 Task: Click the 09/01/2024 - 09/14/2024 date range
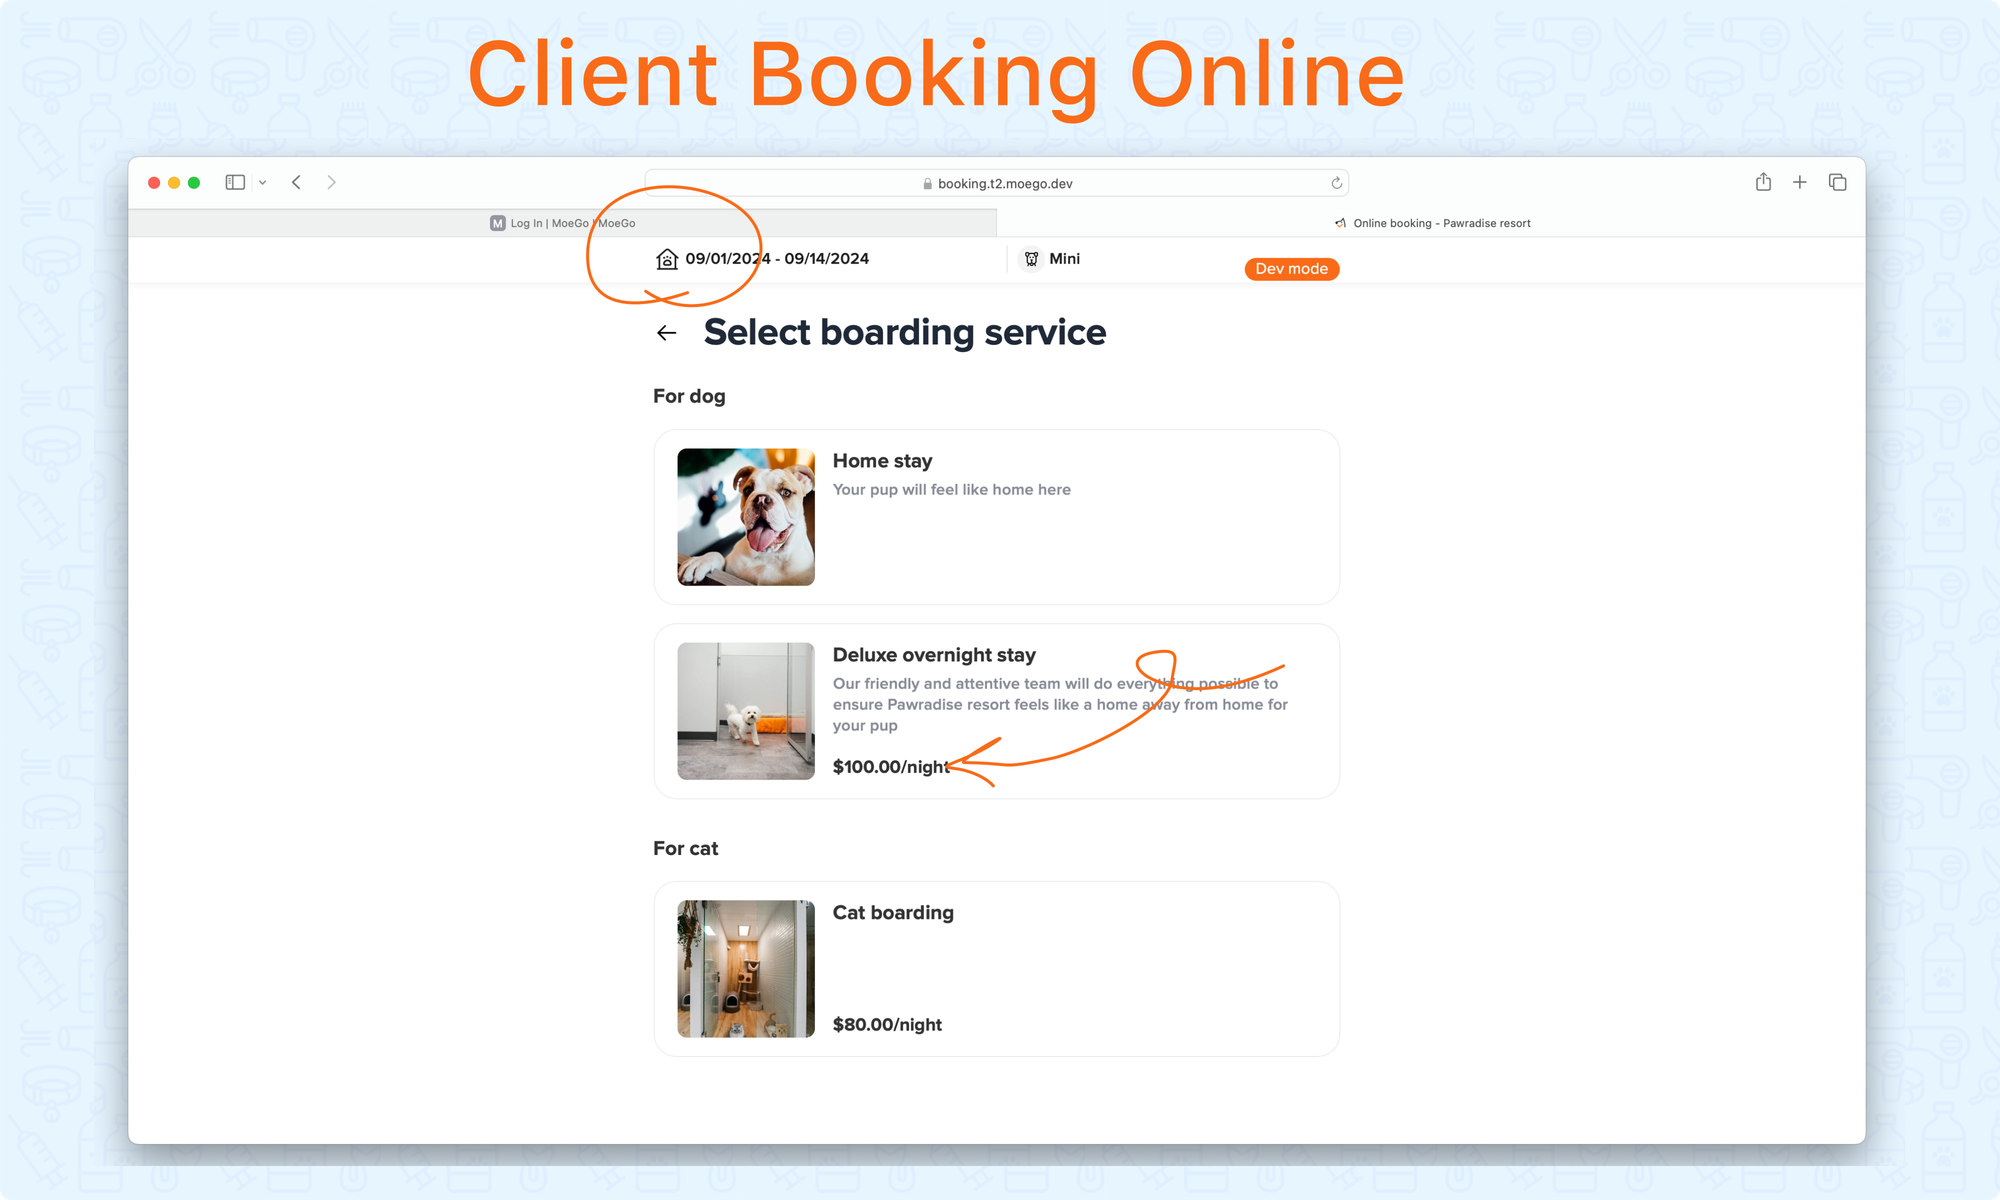click(x=777, y=259)
